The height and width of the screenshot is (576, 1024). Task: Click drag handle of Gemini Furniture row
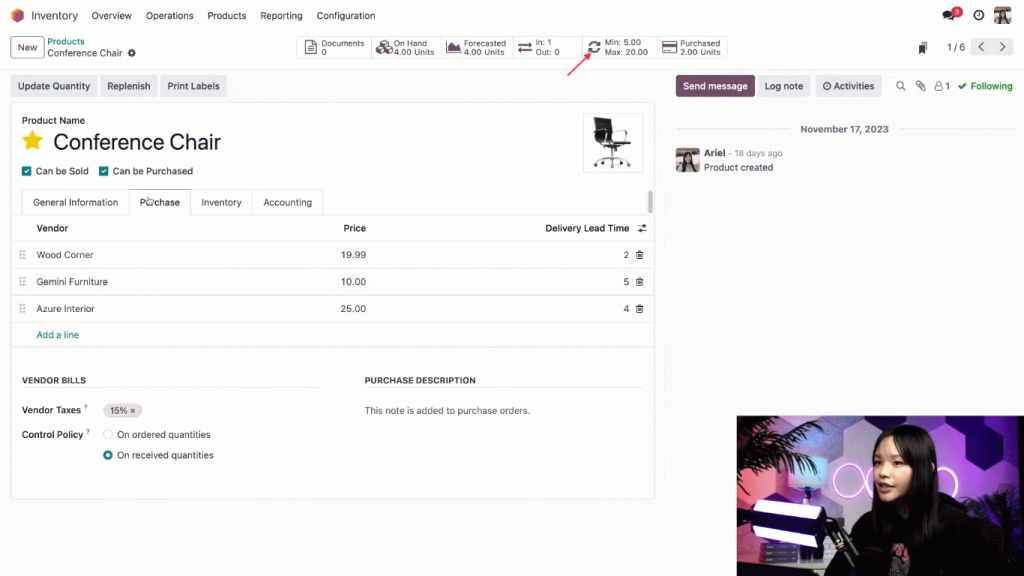22,281
